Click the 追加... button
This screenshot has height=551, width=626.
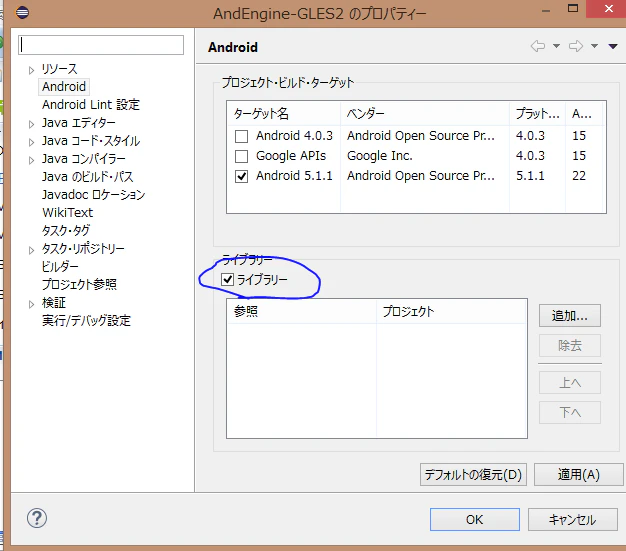coord(570,316)
